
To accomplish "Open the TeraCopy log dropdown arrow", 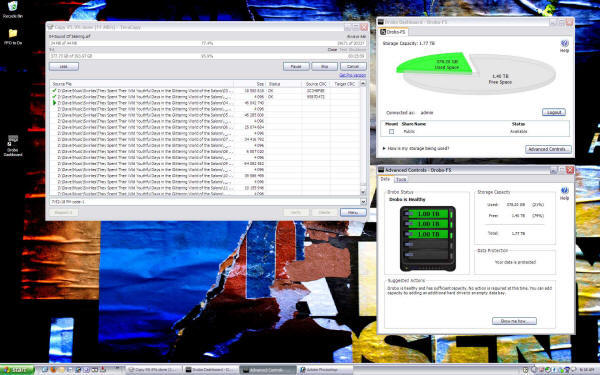I will click(363, 202).
